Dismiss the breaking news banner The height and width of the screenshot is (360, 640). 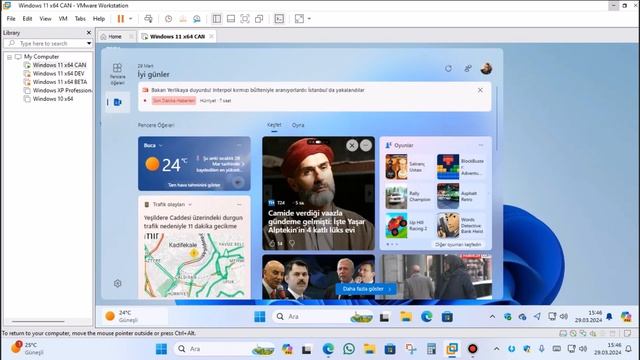480,90
